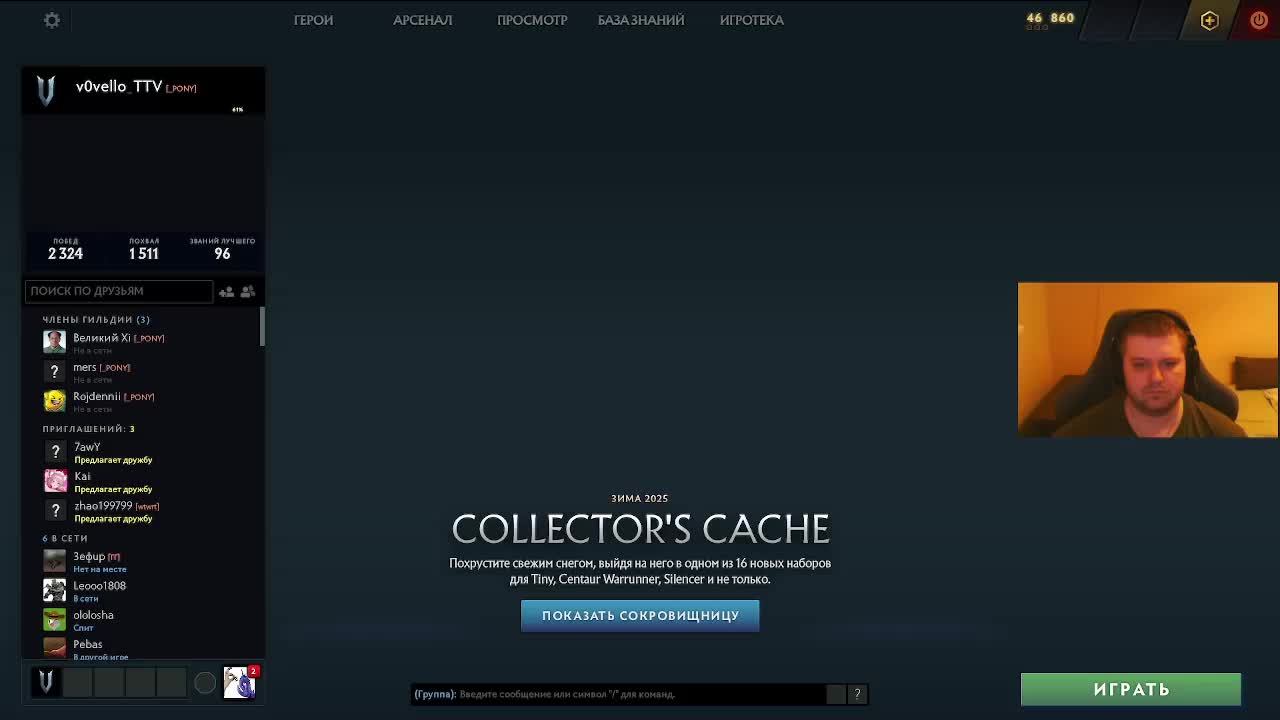The height and width of the screenshot is (720, 1280).
Task: Click the Collector's Cache title
Action: (640, 528)
